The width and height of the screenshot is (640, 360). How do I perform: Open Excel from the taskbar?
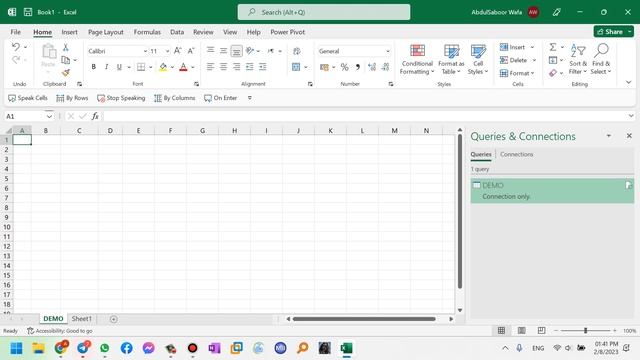point(347,348)
